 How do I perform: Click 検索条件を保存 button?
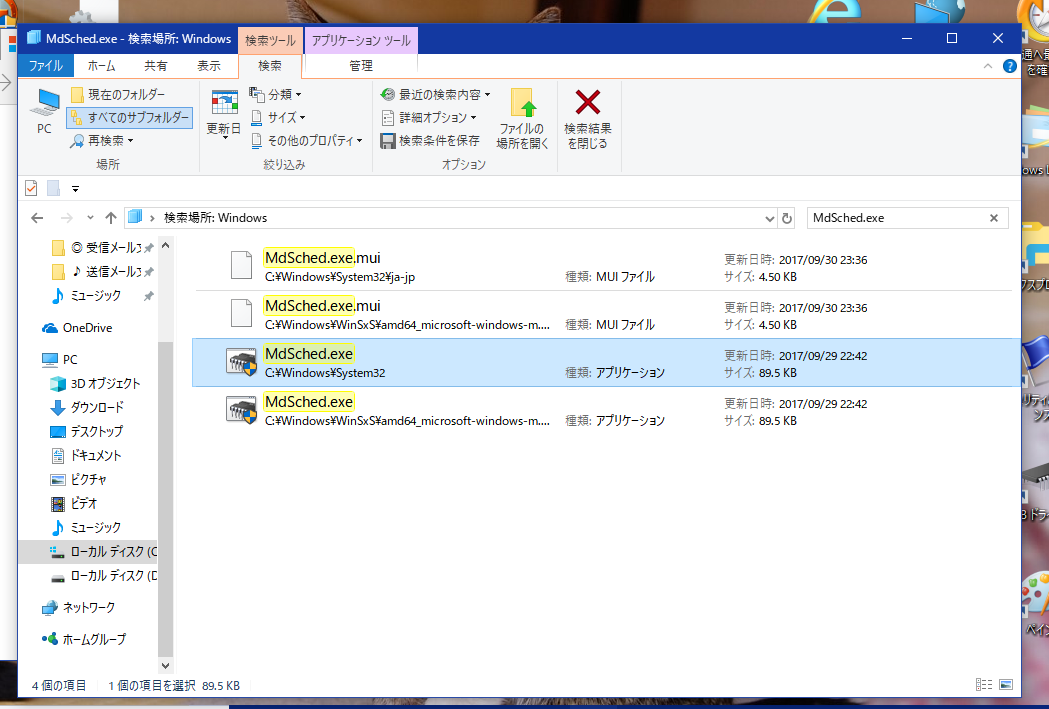[430, 140]
